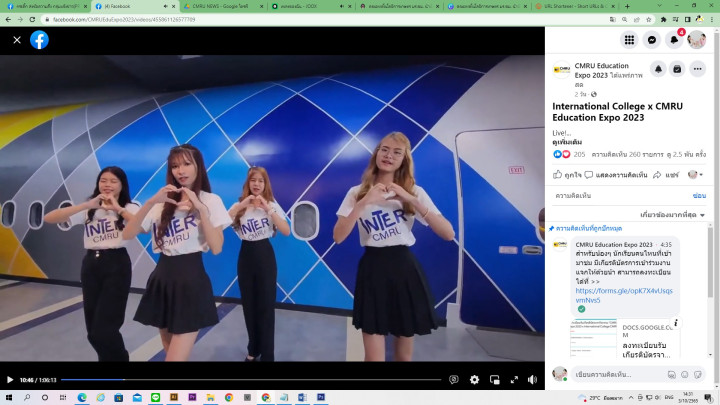
Task: Insert a GIF in the comment box
Action: click(x=672, y=375)
